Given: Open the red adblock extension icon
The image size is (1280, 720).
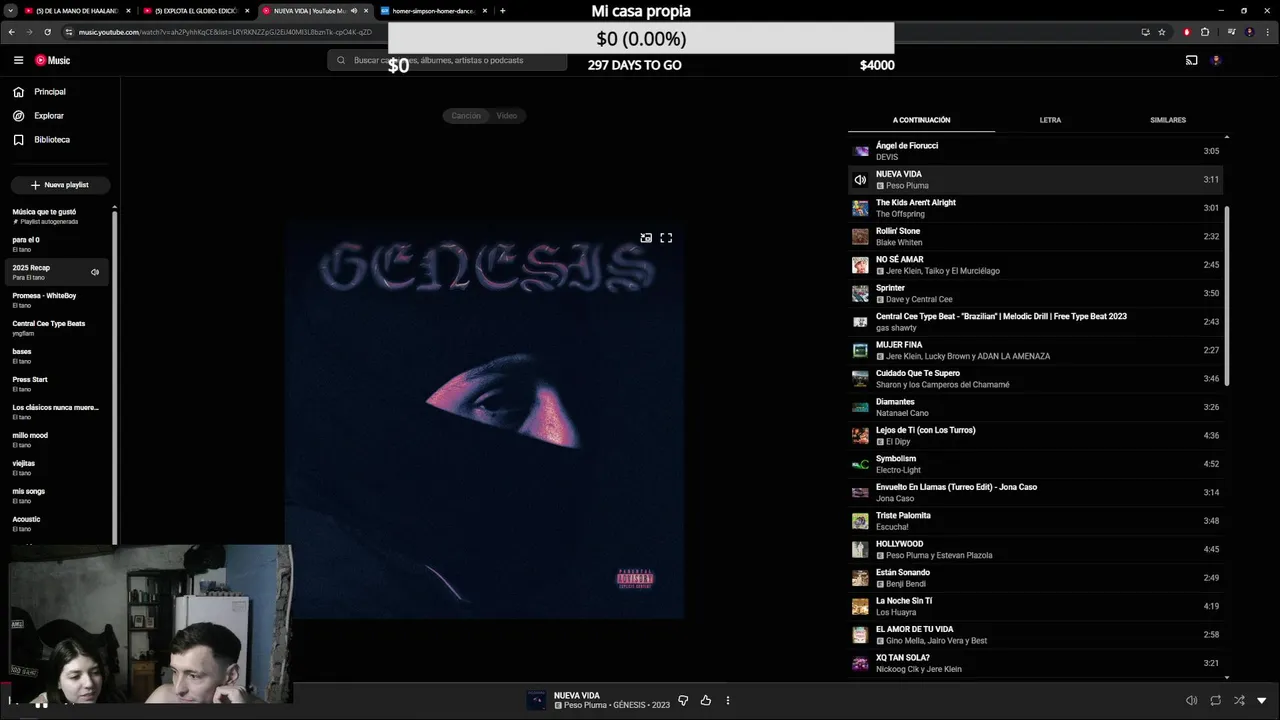Looking at the screenshot, I should (1187, 32).
